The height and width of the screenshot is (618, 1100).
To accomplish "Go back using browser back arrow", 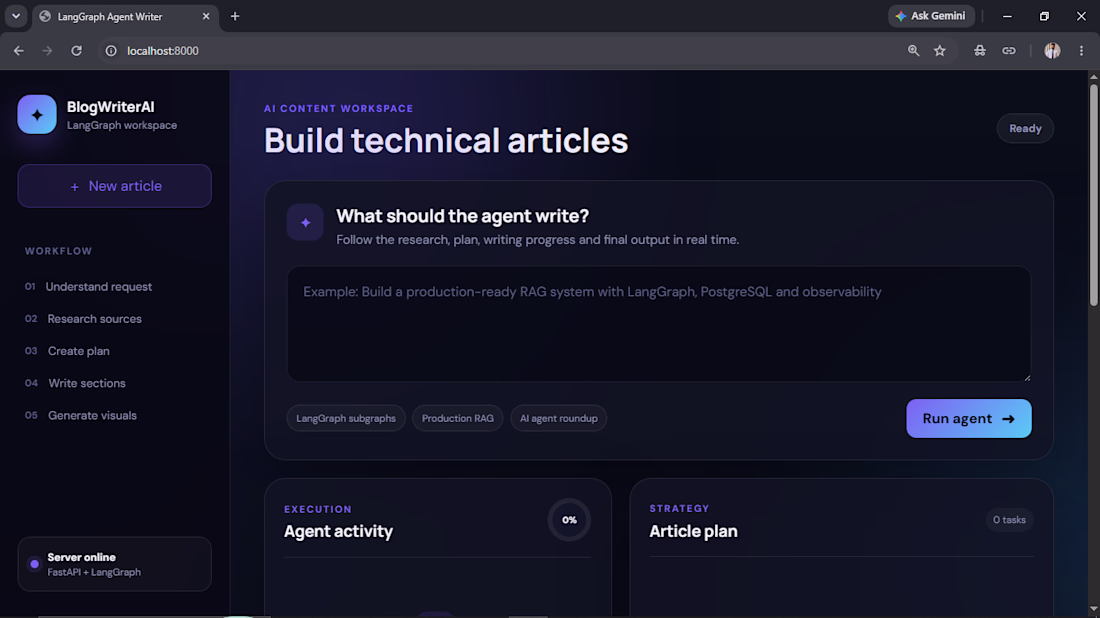I will coord(19,51).
